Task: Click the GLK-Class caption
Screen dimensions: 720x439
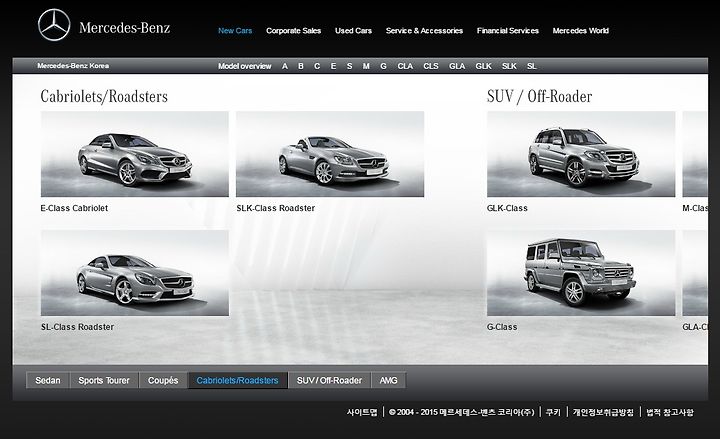Action: (x=507, y=208)
